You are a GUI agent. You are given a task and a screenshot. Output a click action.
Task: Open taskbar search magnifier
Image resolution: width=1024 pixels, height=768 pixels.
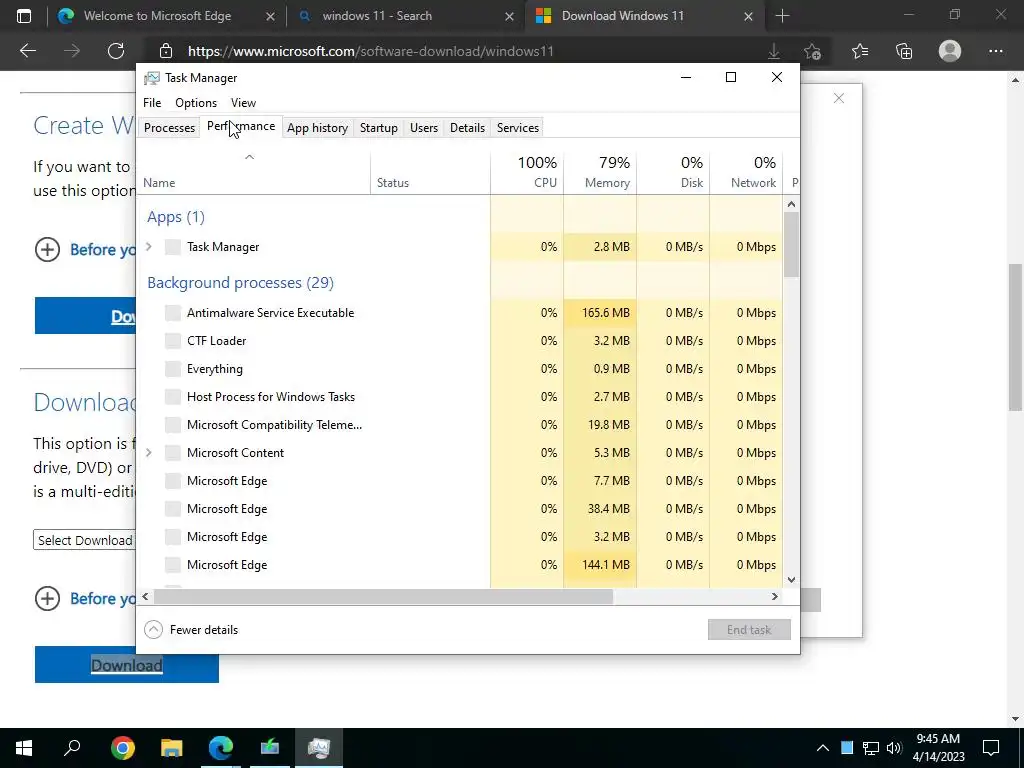pyautogui.click(x=72, y=748)
